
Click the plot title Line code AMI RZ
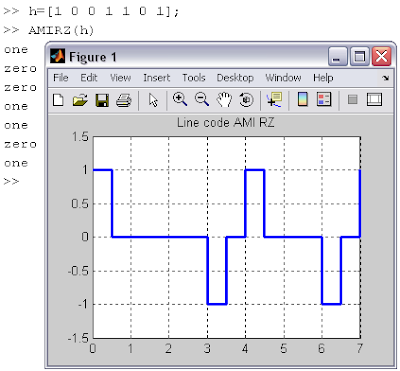point(226,122)
